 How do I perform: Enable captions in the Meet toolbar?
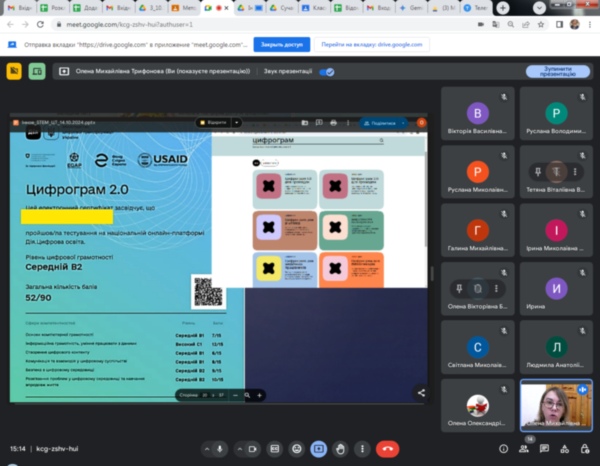coord(274,449)
